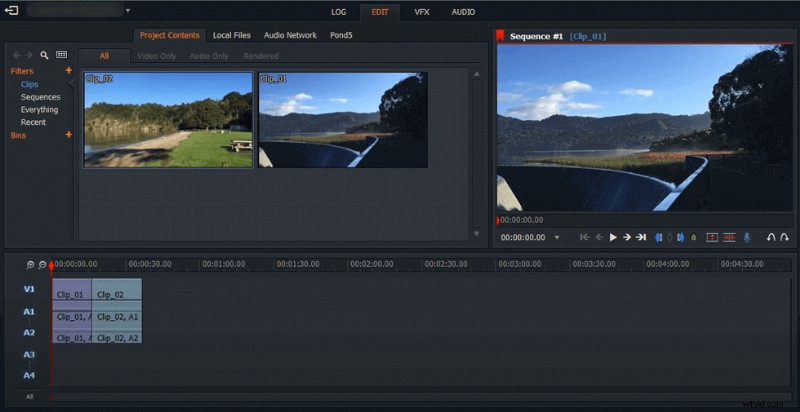Image resolution: width=800 pixels, height=412 pixels.
Task: Click the Bins heading
Action: [18, 135]
